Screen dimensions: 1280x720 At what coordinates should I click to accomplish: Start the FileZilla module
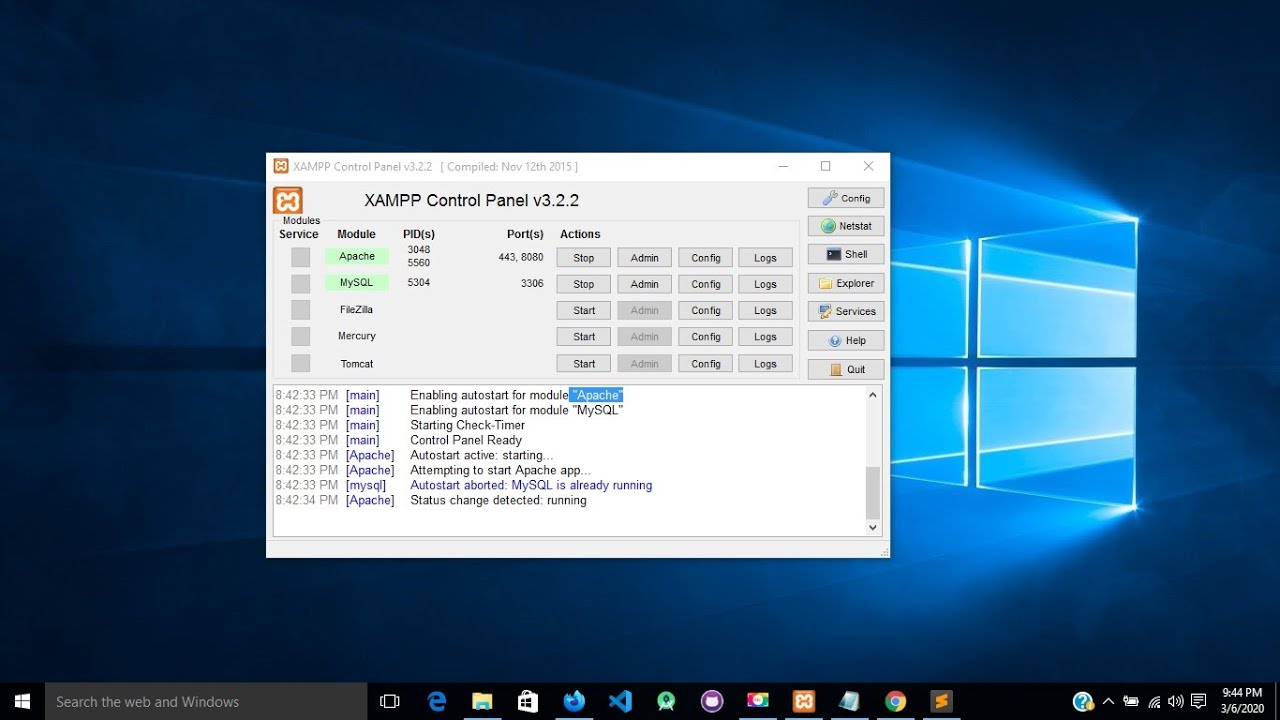[584, 310]
